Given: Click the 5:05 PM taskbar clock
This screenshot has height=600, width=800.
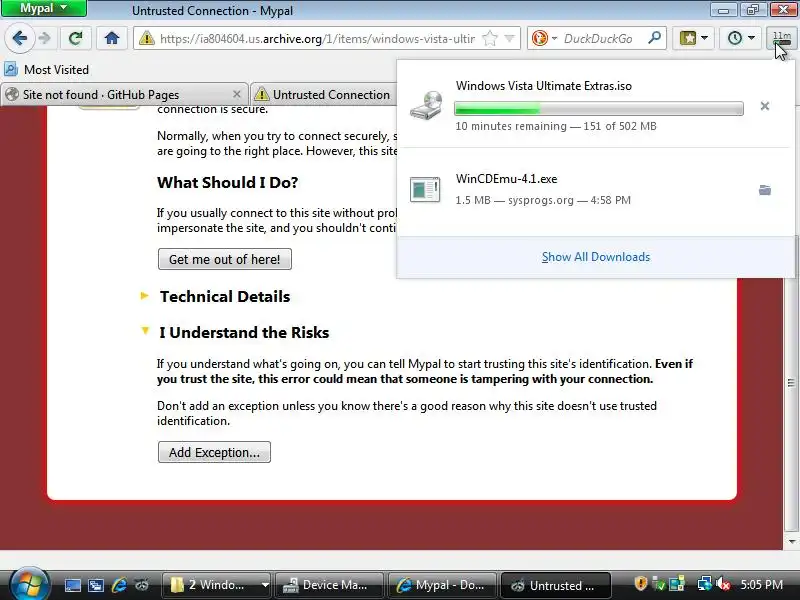Looking at the screenshot, I should coord(762,585).
